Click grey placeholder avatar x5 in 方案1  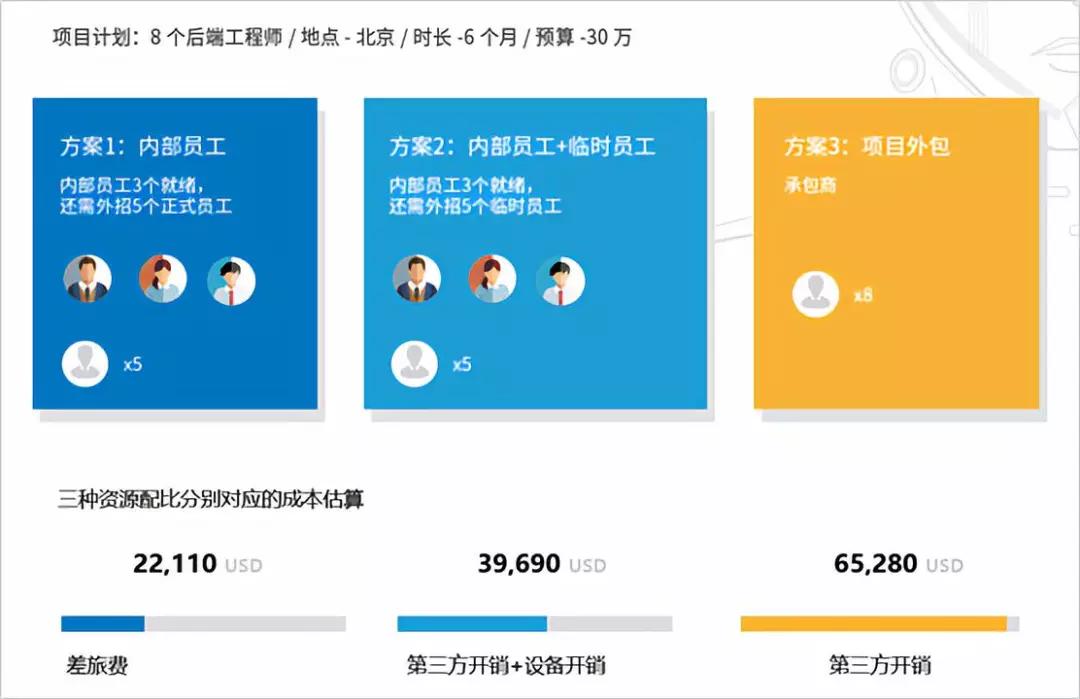[85, 363]
